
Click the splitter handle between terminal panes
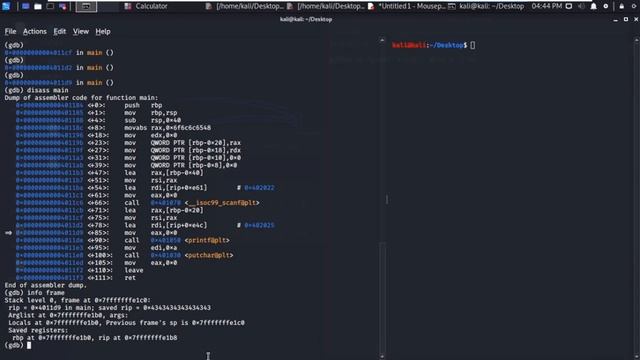tap(387, 200)
